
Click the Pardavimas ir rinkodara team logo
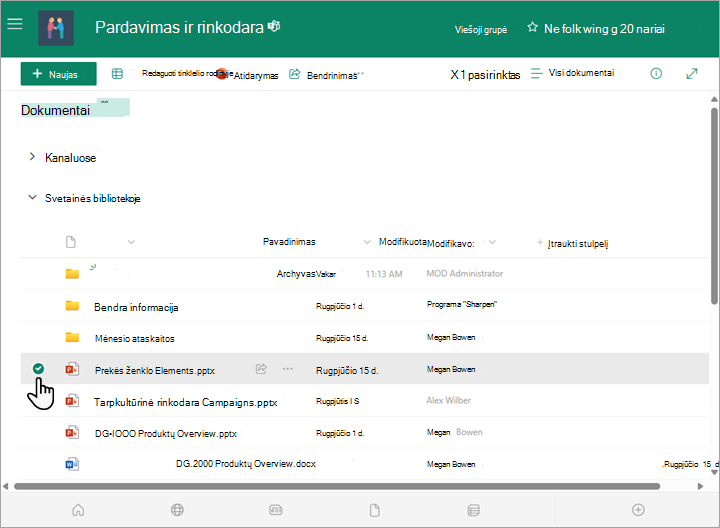coord(56,28)
